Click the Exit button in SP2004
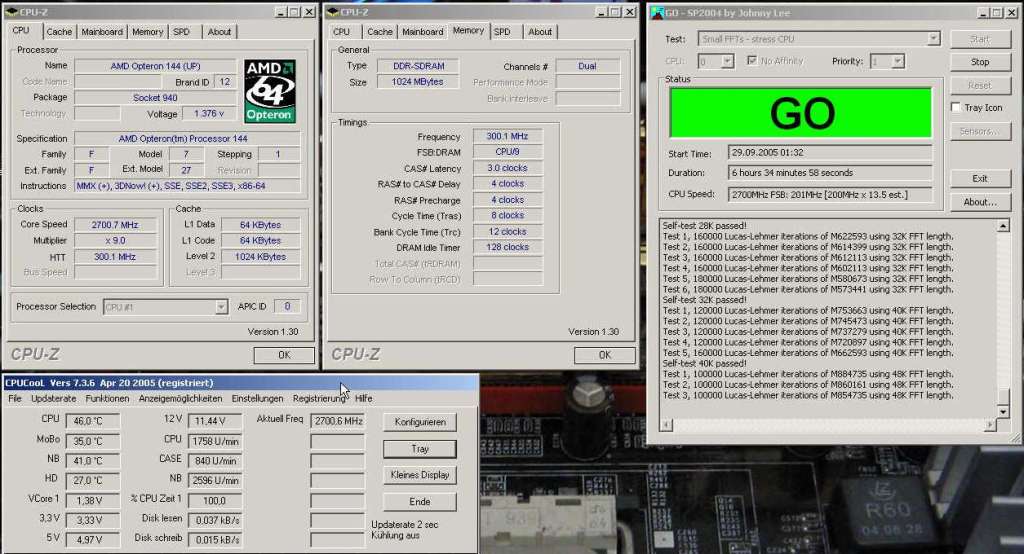Viewport: 1024px width, 554px height. (980, 178)
